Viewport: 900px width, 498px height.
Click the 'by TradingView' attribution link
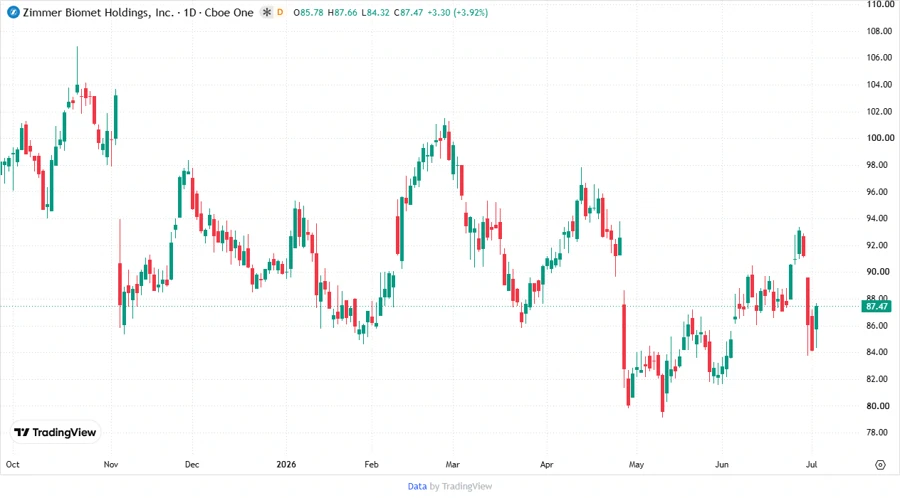point(461,487)
